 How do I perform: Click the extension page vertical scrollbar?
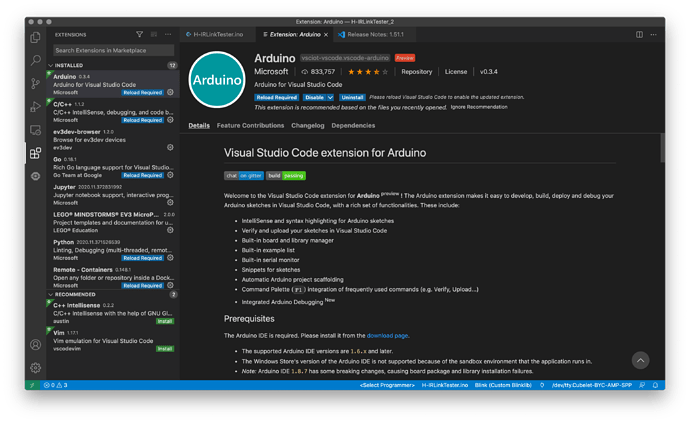point(662,148)
